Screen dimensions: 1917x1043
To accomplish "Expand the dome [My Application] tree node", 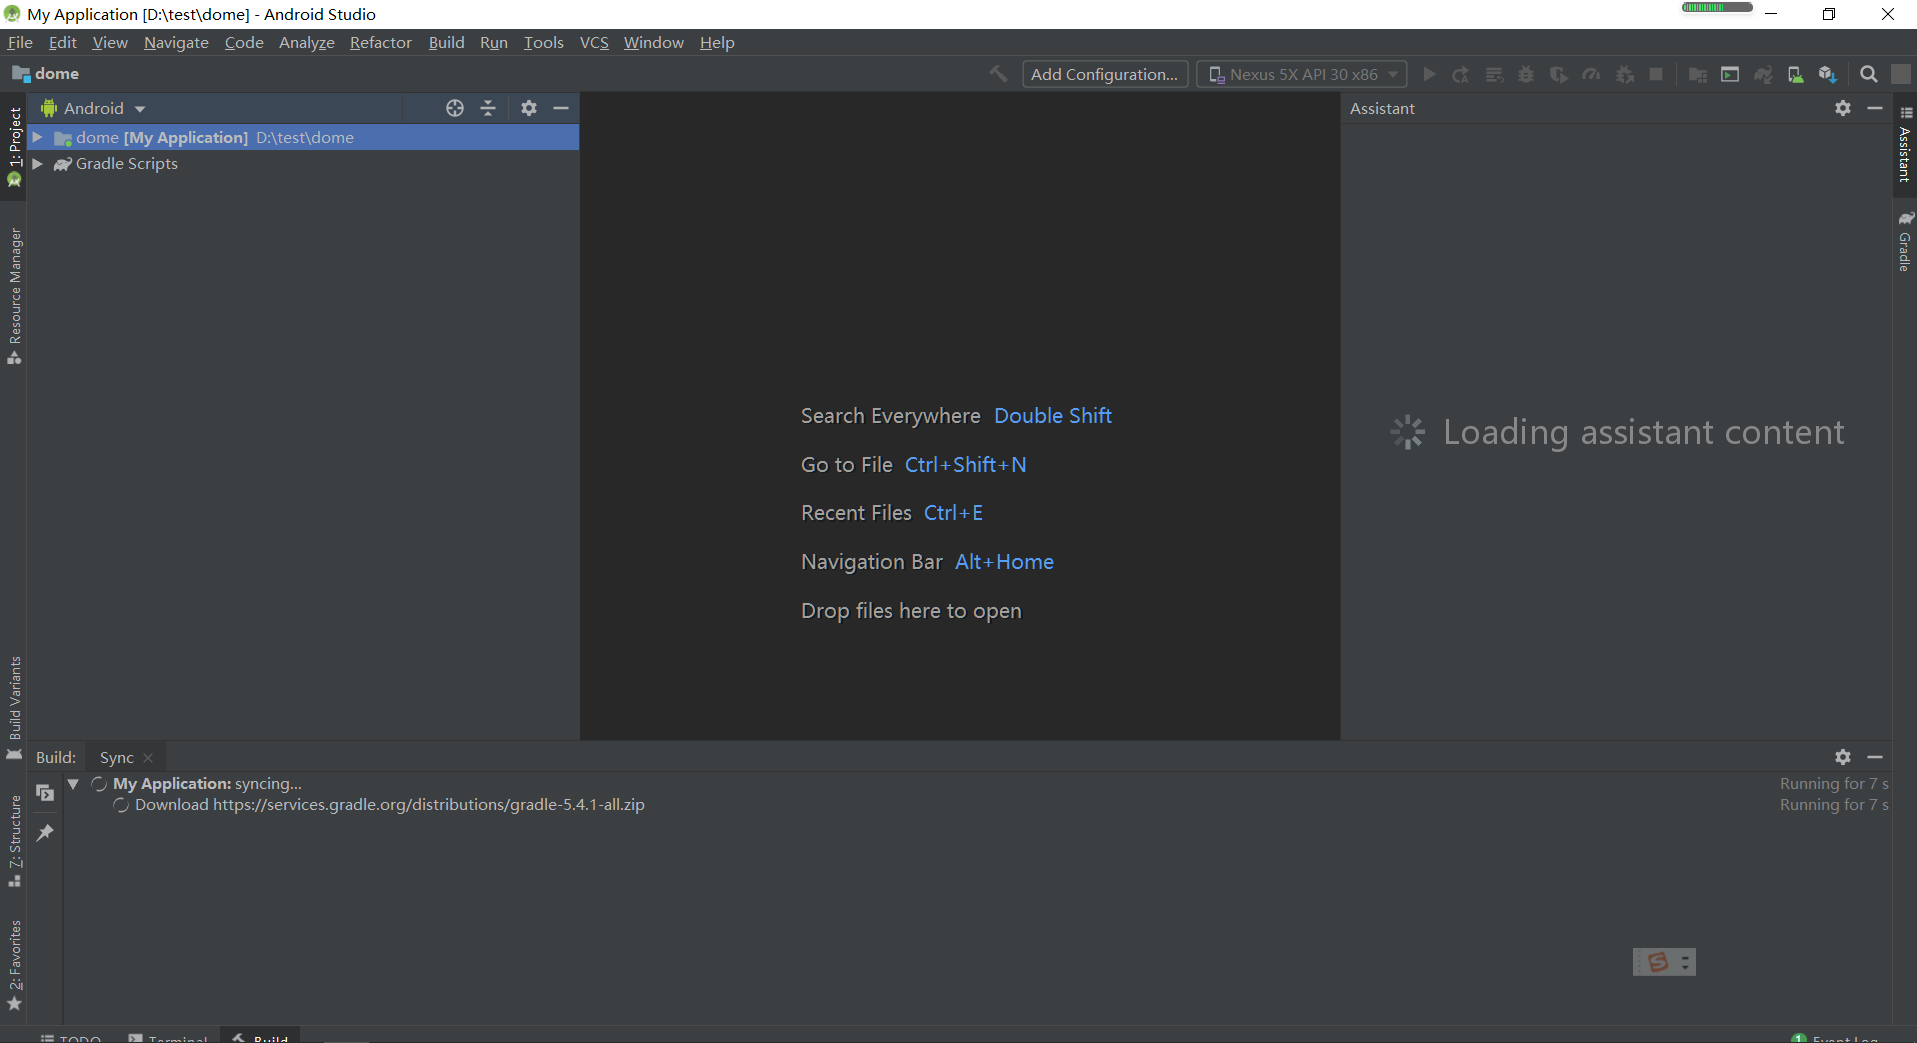I will point(38,137).
